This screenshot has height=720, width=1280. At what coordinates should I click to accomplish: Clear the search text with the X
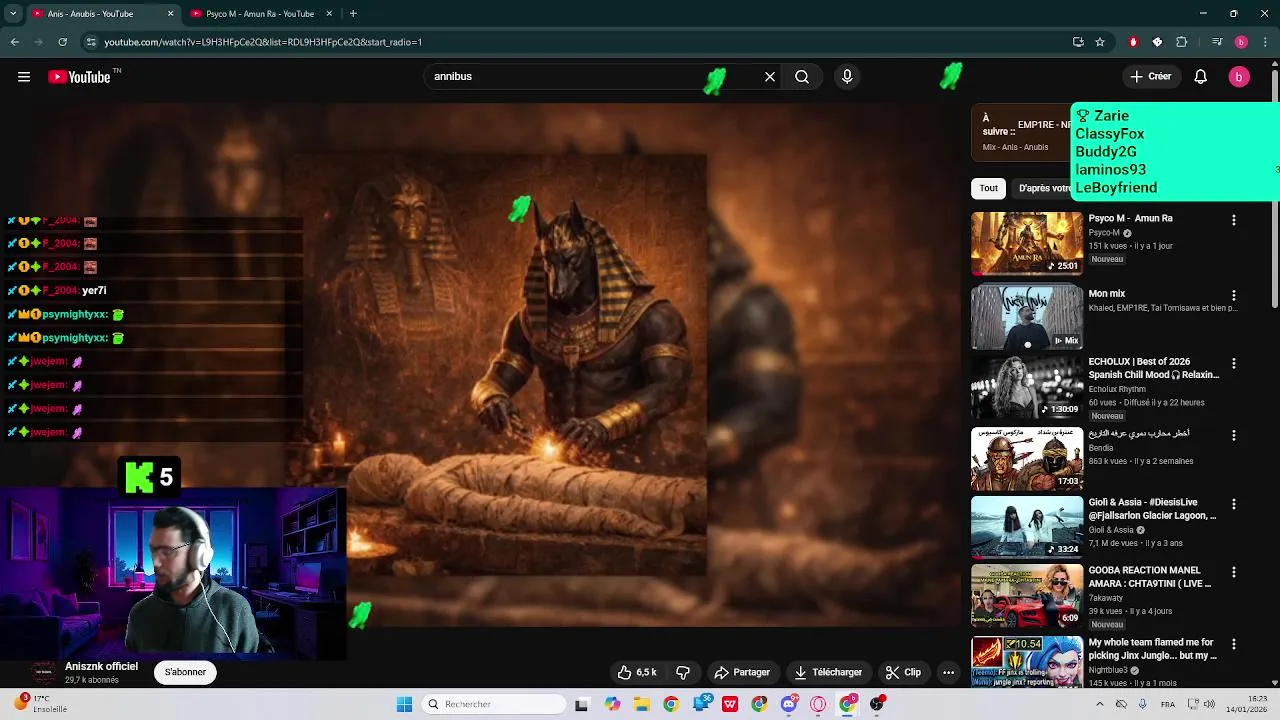[770, 77]
